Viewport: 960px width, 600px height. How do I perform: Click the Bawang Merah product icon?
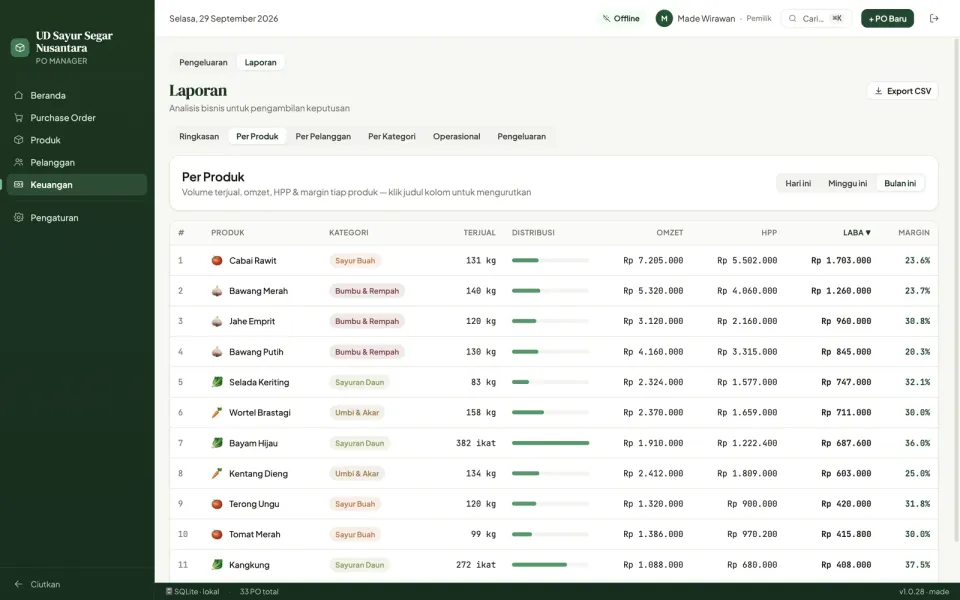coord(217,291)
